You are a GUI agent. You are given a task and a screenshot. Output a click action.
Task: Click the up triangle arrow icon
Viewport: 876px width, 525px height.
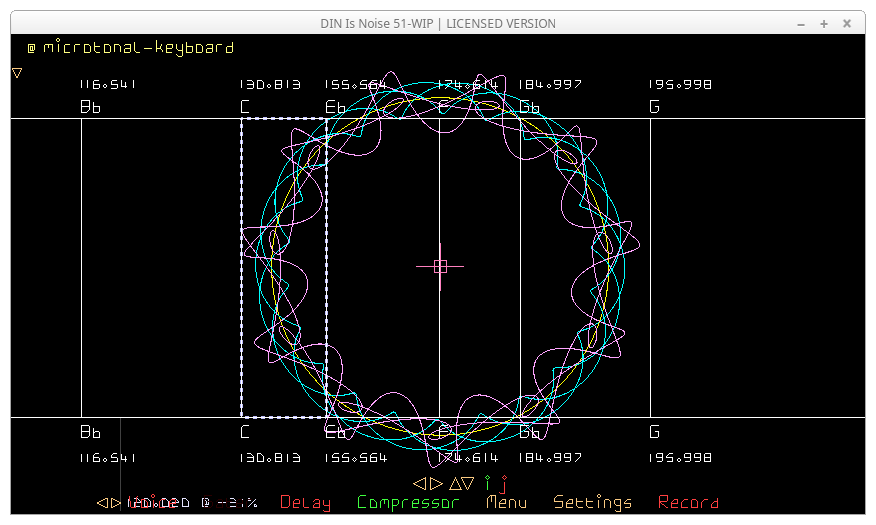[x=454, y=483]
